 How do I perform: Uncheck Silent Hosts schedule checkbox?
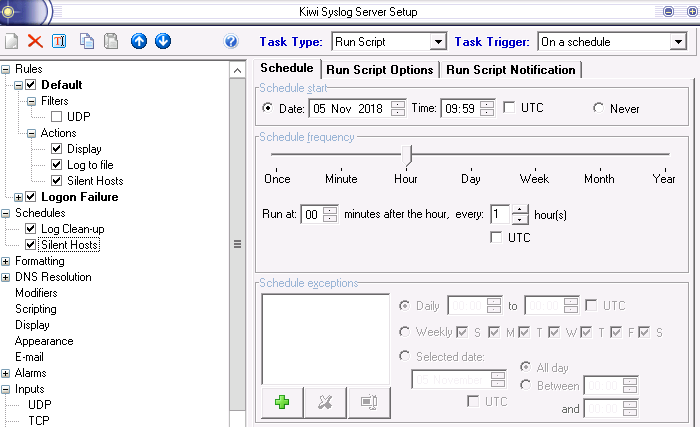[x=30, y=245]
